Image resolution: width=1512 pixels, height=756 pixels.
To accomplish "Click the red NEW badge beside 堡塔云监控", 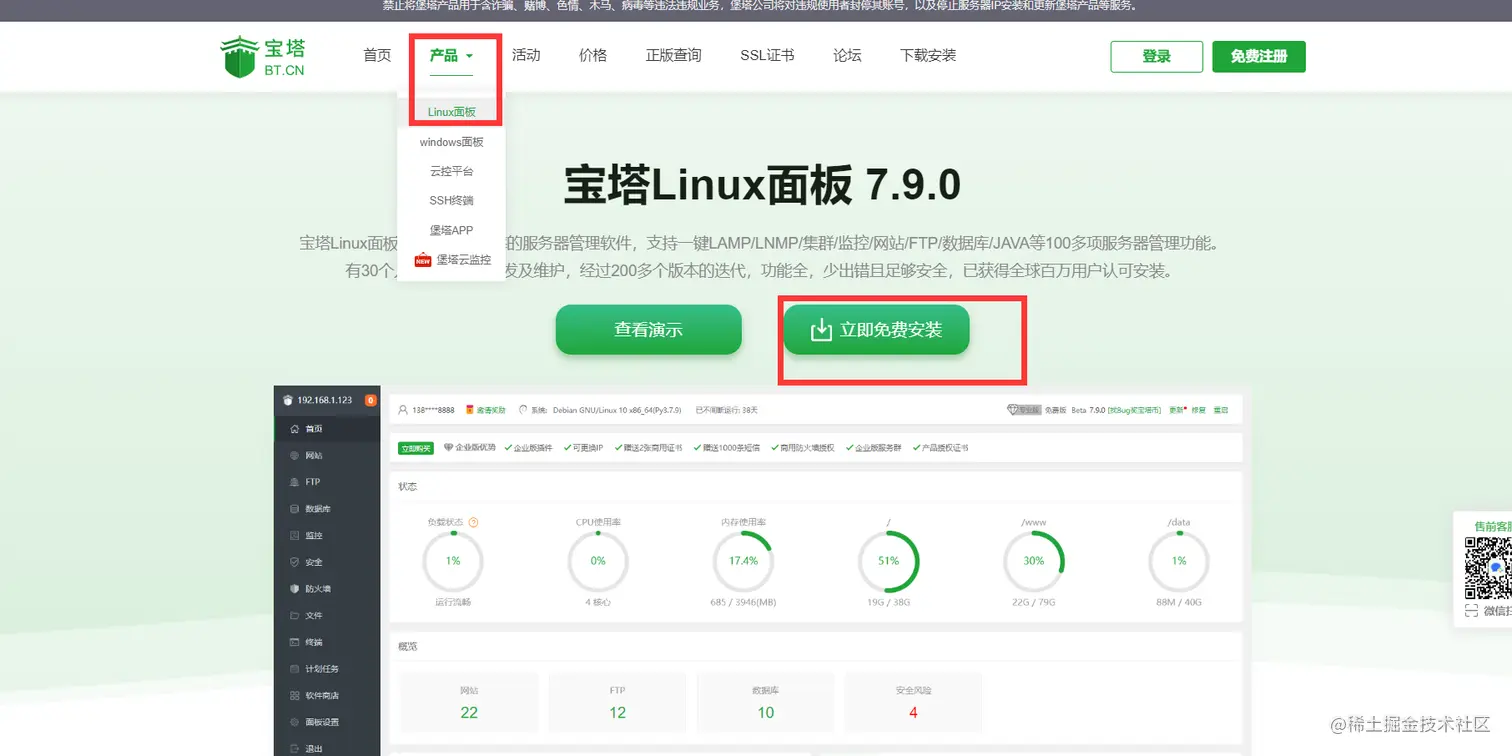I will point(423,260).
